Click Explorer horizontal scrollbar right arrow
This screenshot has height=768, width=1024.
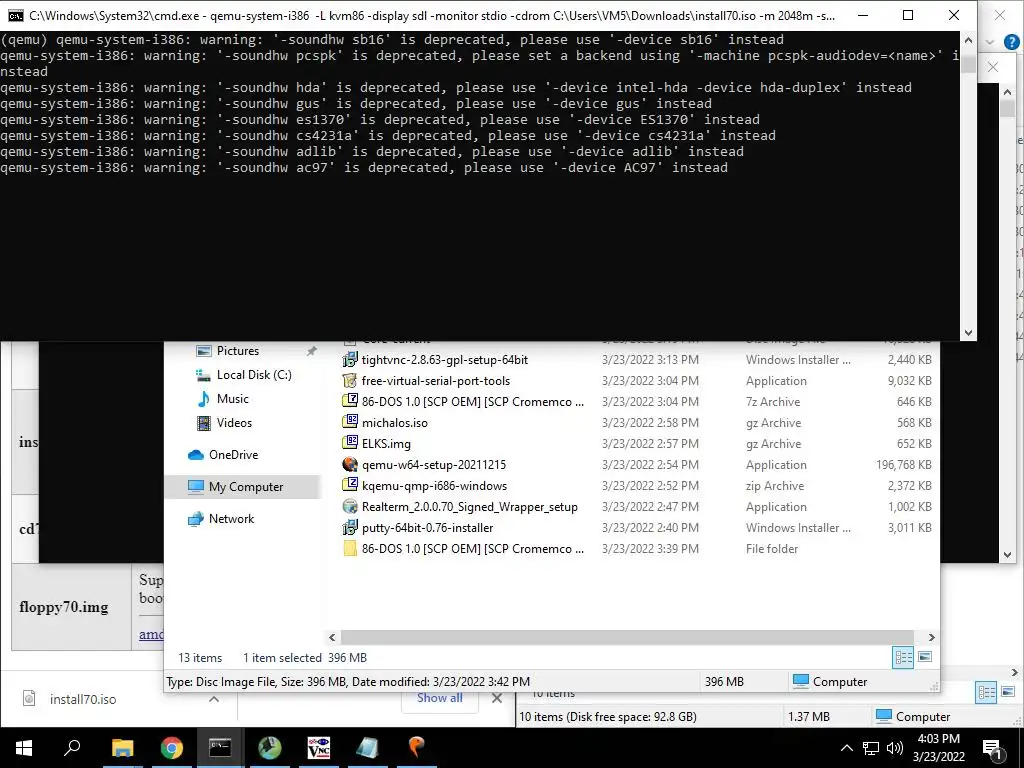pyautogui.click(x=931, y=637)
